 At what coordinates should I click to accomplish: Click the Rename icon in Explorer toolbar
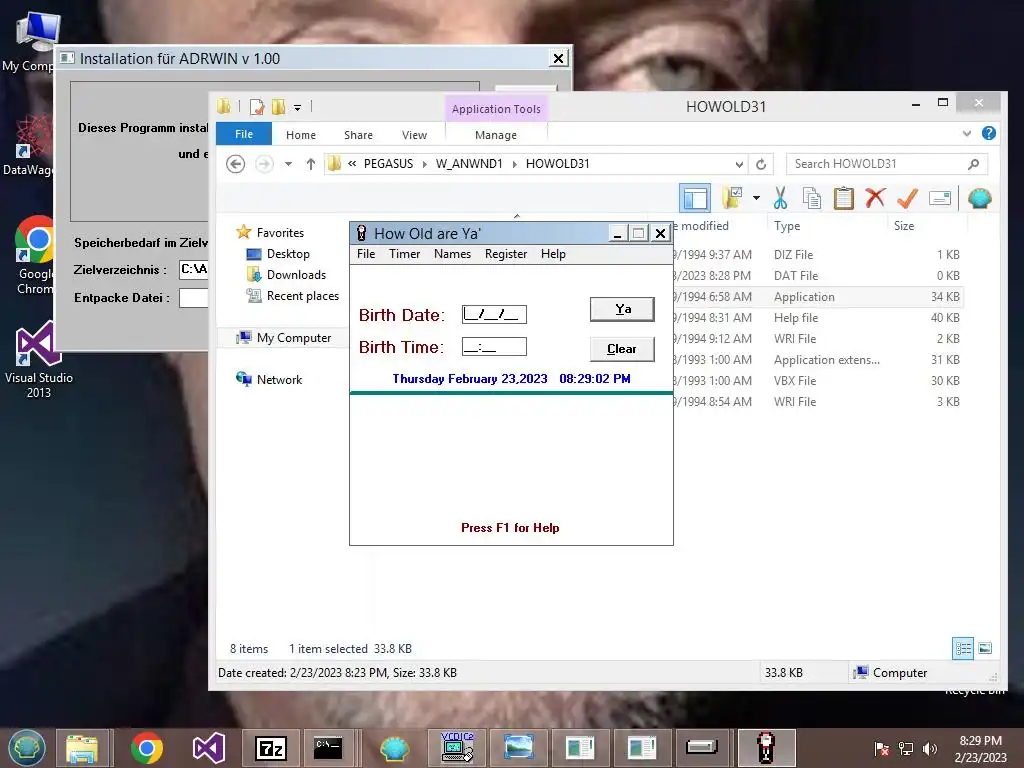pos(940,198)
